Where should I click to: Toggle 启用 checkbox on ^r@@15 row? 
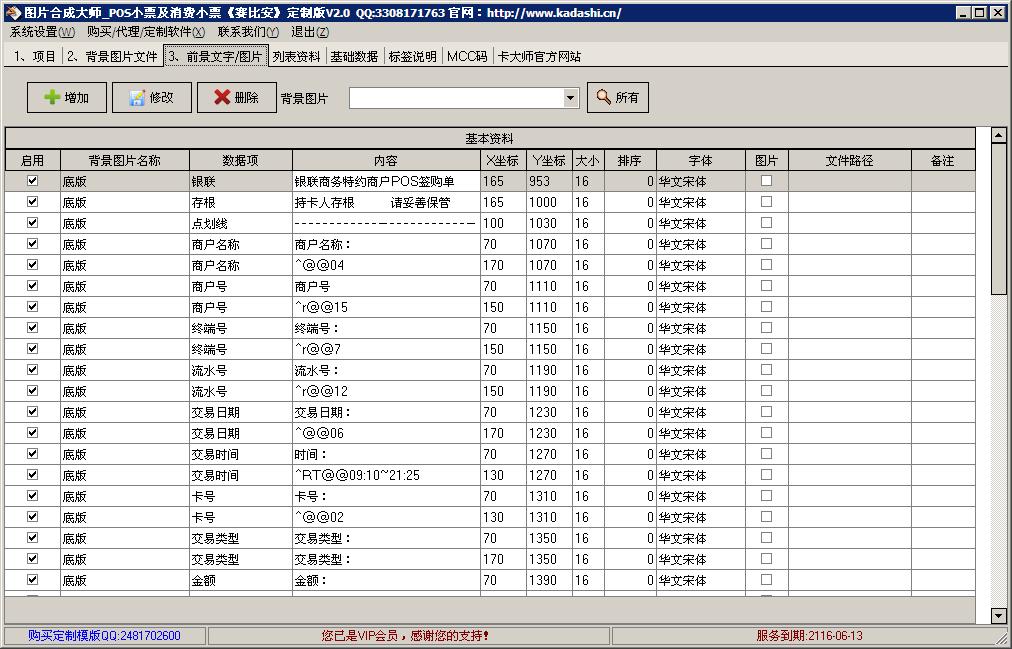(x=32, y=306)
